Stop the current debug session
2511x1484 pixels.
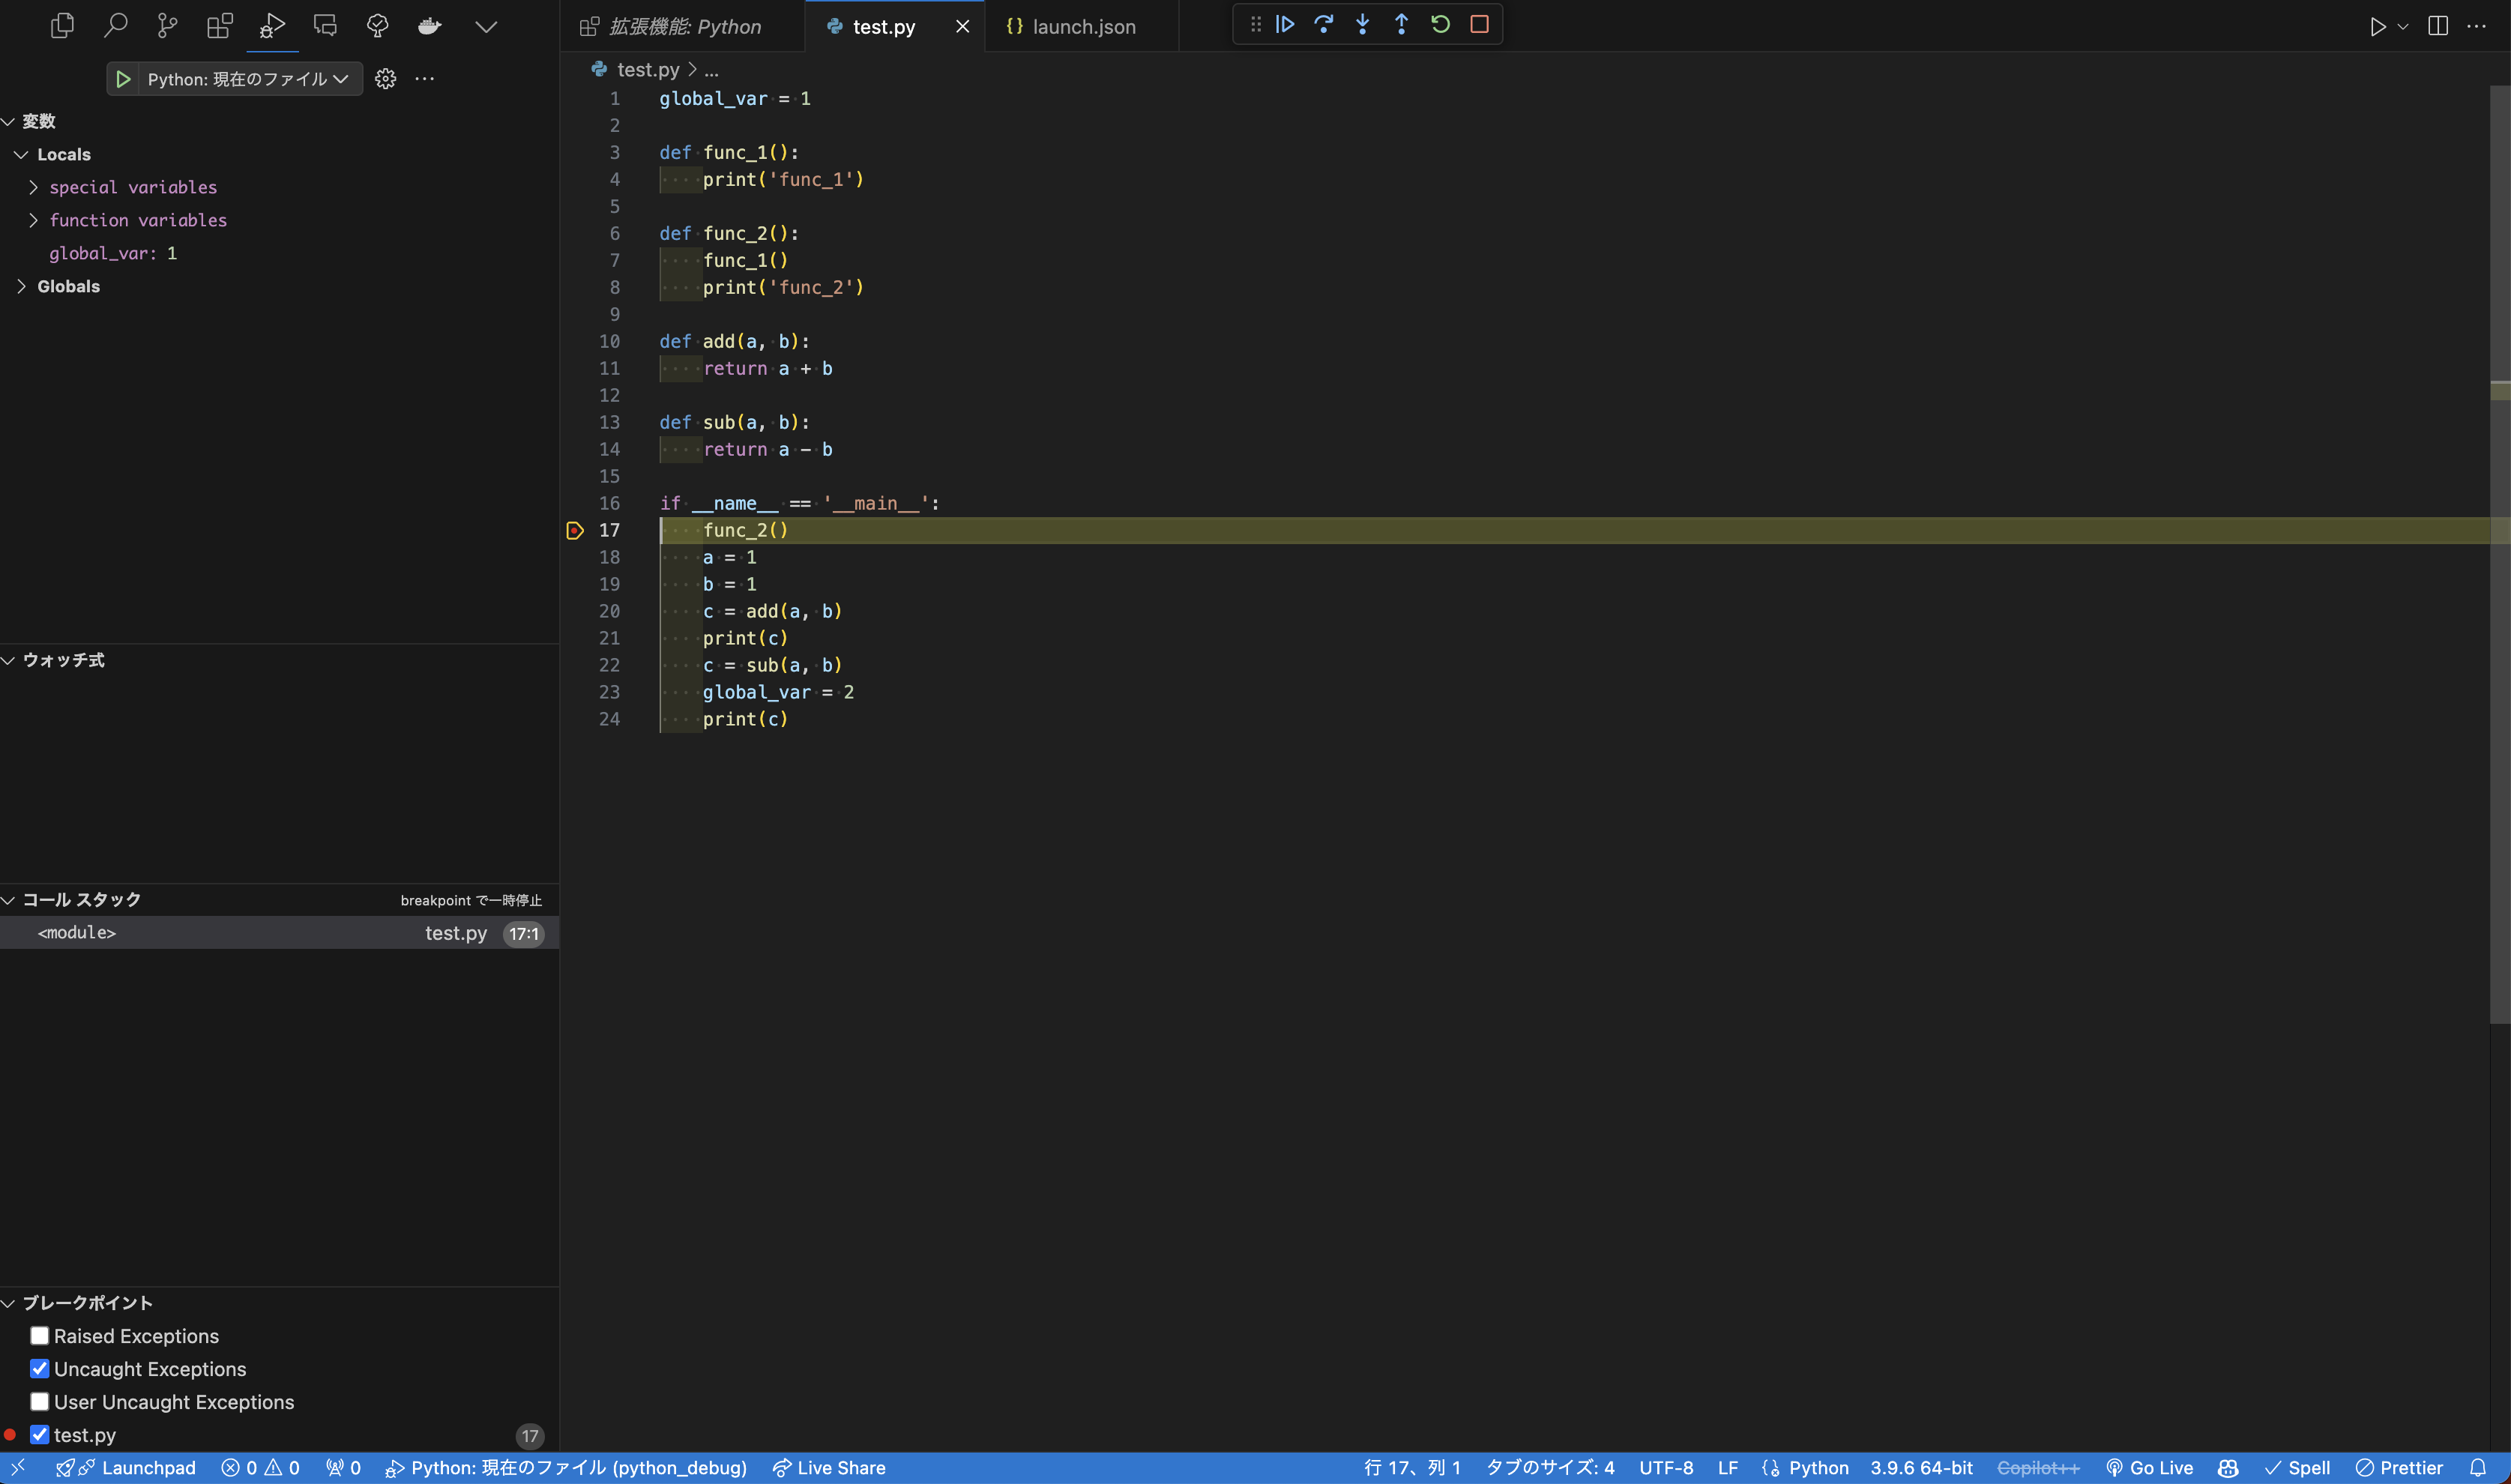pos(1479,24)
